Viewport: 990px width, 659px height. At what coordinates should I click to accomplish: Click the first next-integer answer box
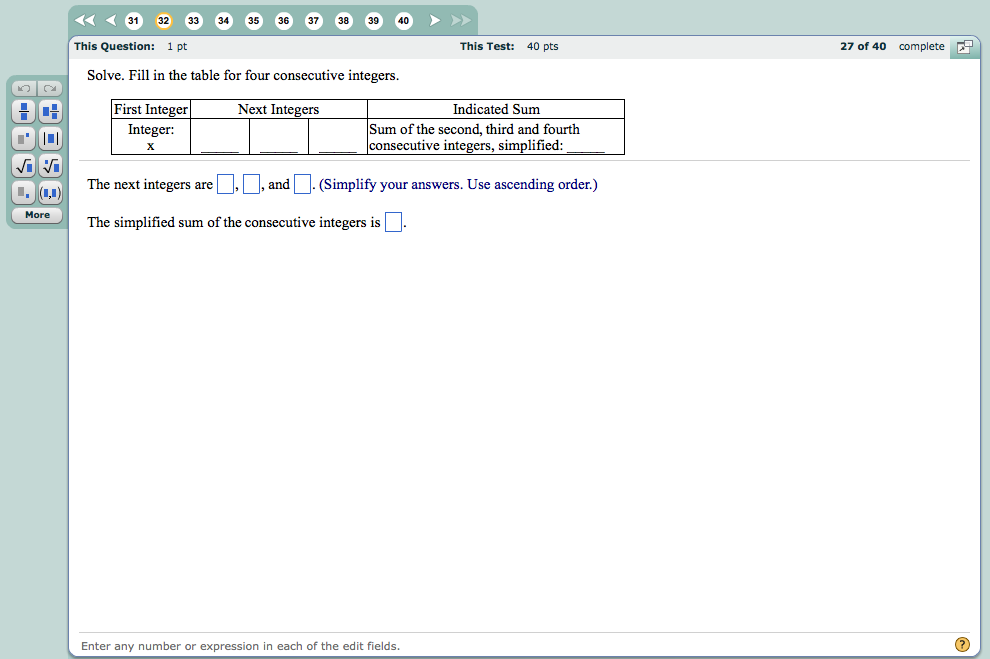pos(225,185)
